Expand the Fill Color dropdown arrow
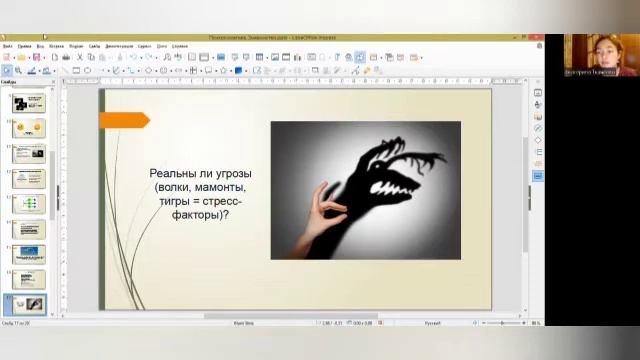 click(54, 71)
